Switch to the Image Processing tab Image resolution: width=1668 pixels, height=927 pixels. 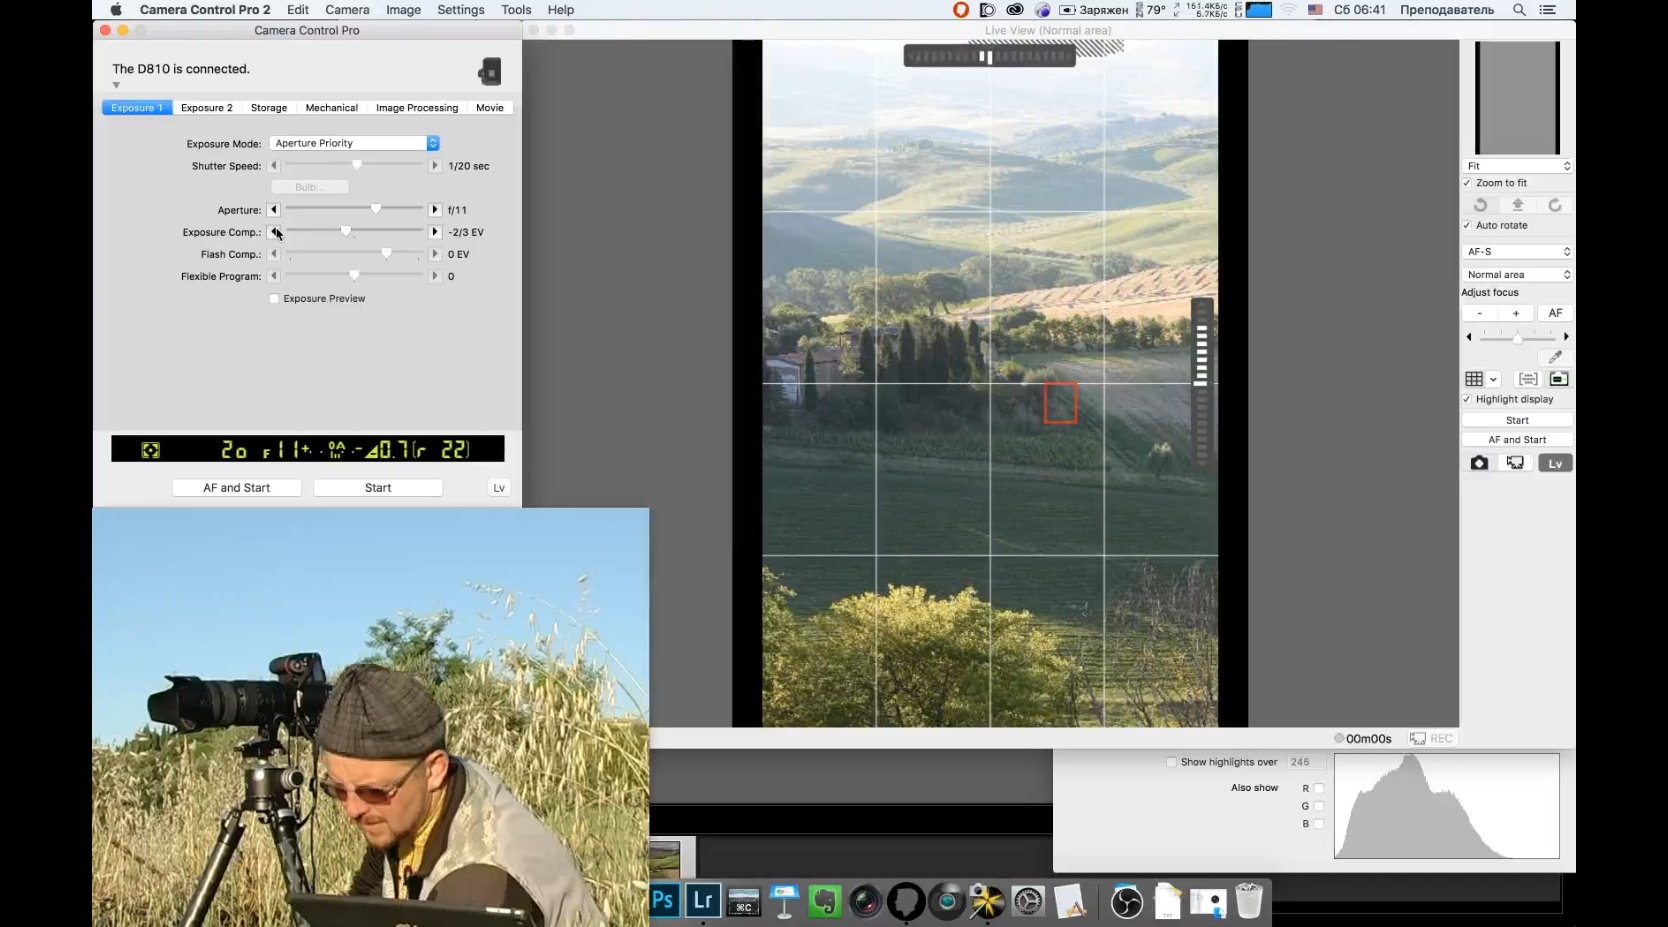tap(417, 108)
